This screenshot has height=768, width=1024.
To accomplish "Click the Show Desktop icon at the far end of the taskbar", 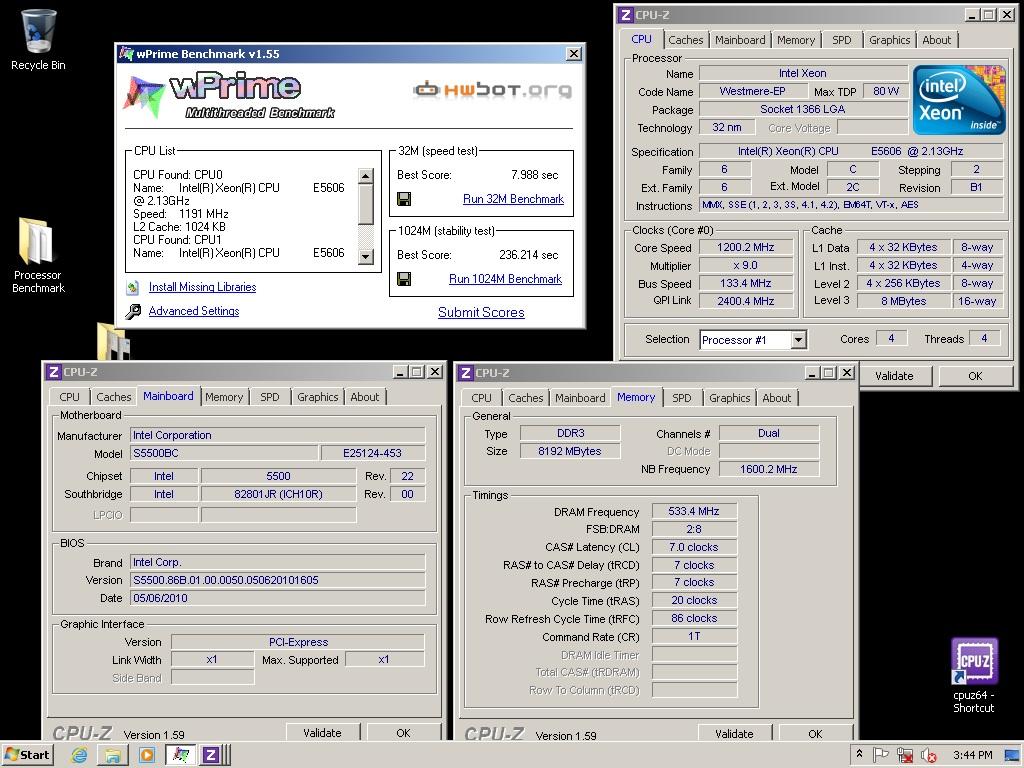I will coord(1012,756).
